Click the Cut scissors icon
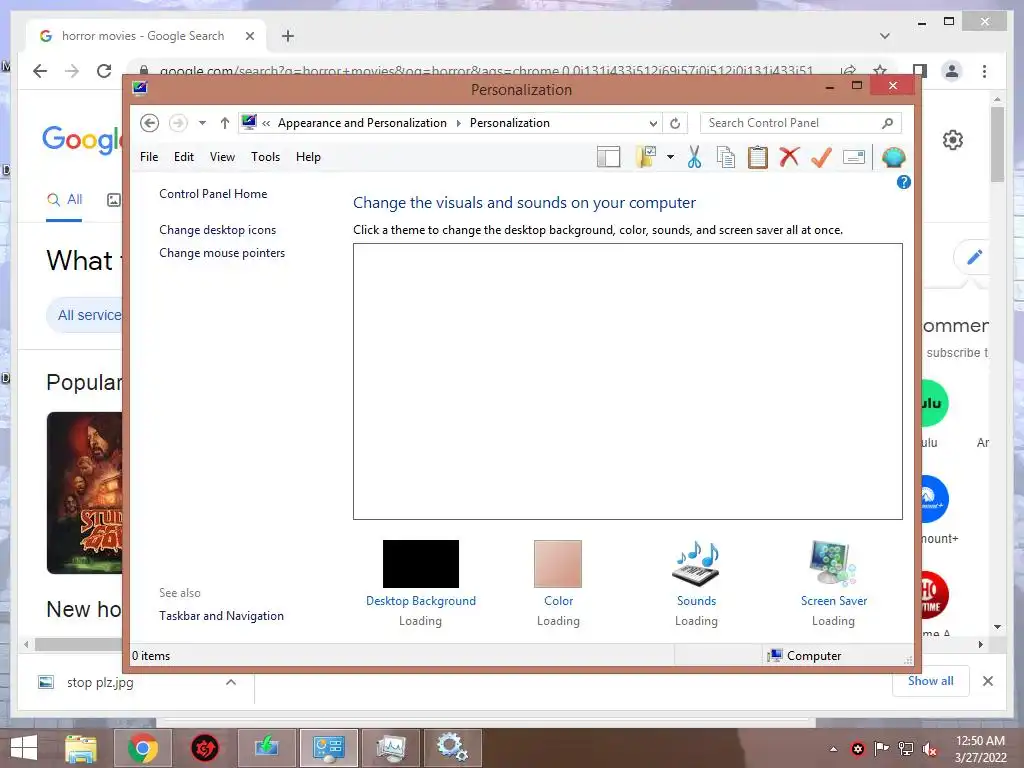This screenshot has height=768, width=1024. point(694,157)
